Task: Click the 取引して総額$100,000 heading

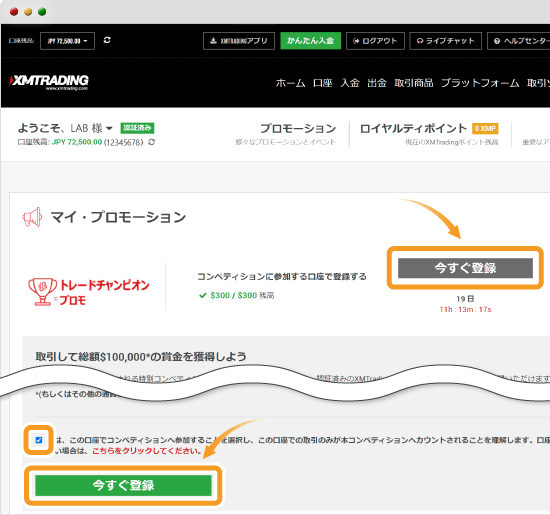Action: pyautogui.click(x=141, y=357)
